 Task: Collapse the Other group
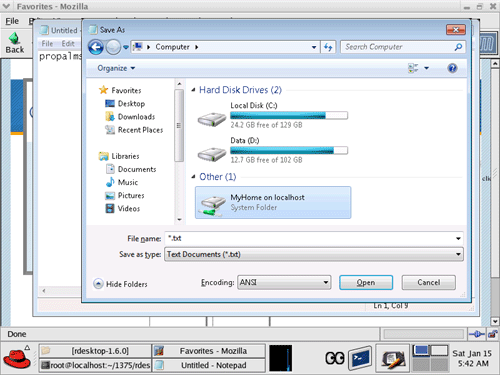[193, 177]
